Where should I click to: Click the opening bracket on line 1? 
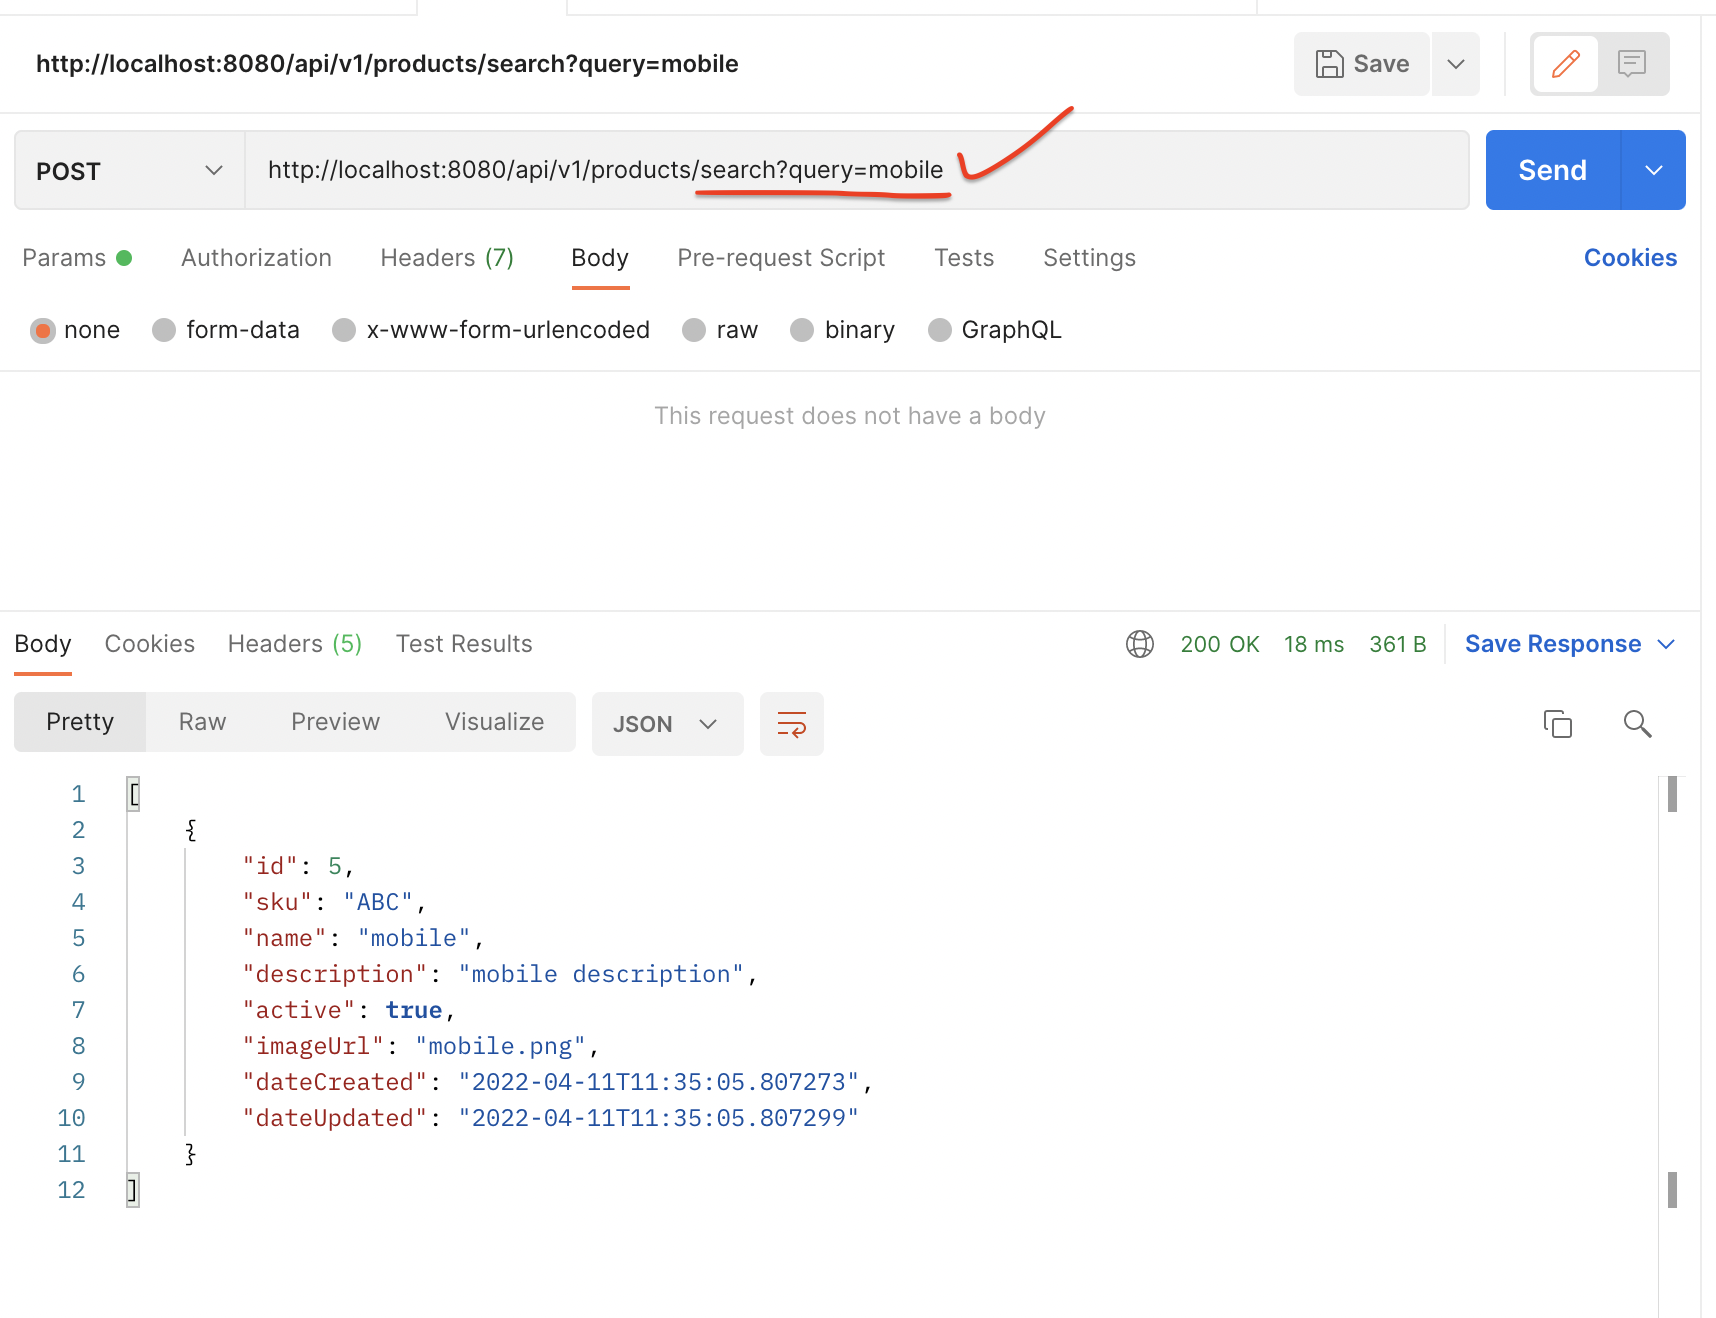pyautogui.click(x=133, y=794)
